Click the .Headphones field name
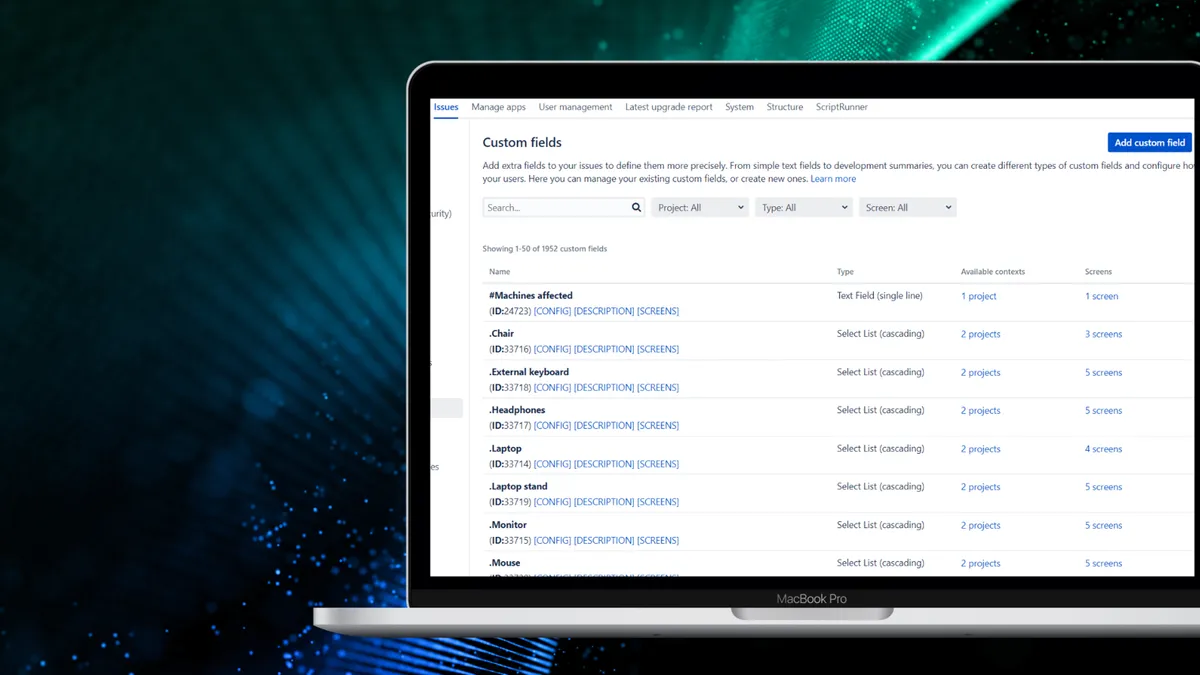Image resolution: width=1200 pixels, height=675 pixels. coord(517,410)
